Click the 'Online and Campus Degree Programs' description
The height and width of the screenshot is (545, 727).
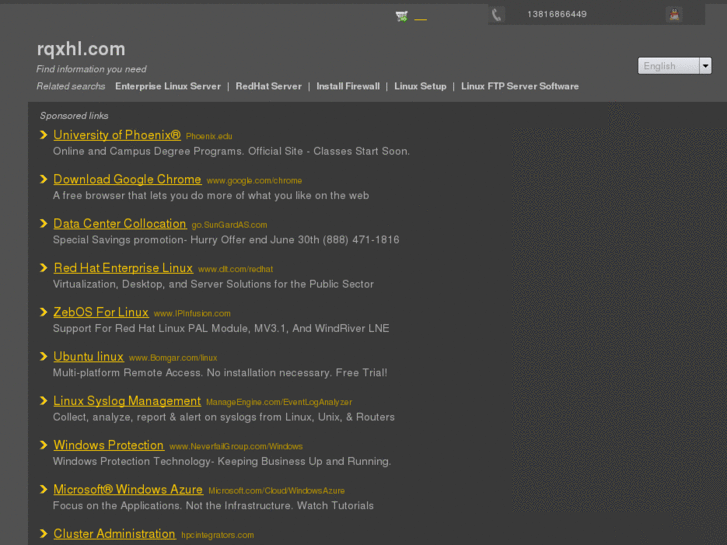(231, 151)
